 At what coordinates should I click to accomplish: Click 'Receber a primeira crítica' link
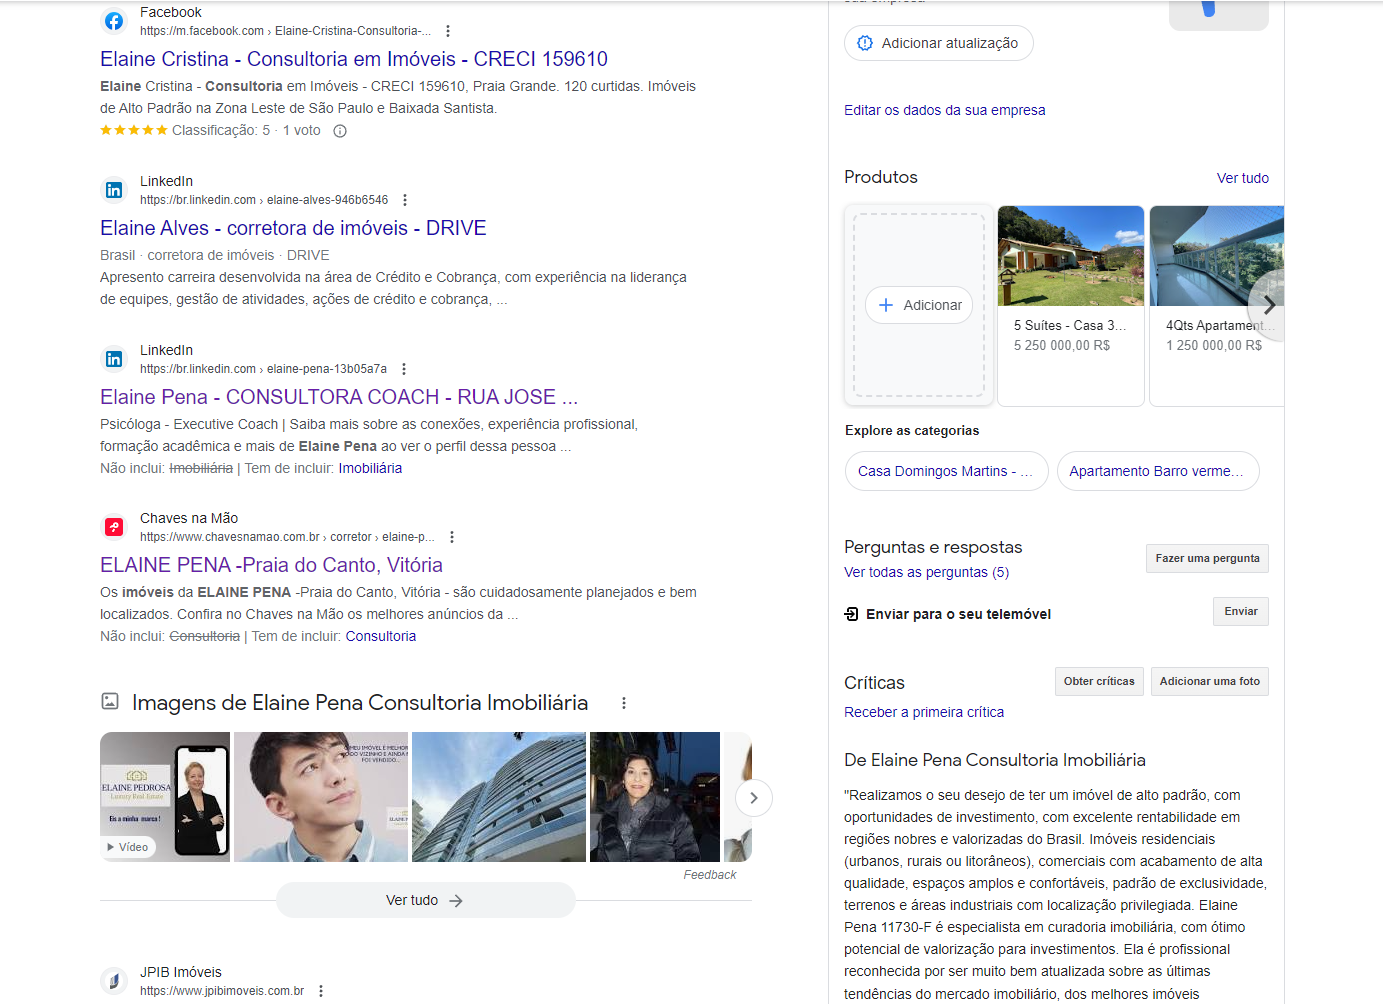(x=924, y=712)
